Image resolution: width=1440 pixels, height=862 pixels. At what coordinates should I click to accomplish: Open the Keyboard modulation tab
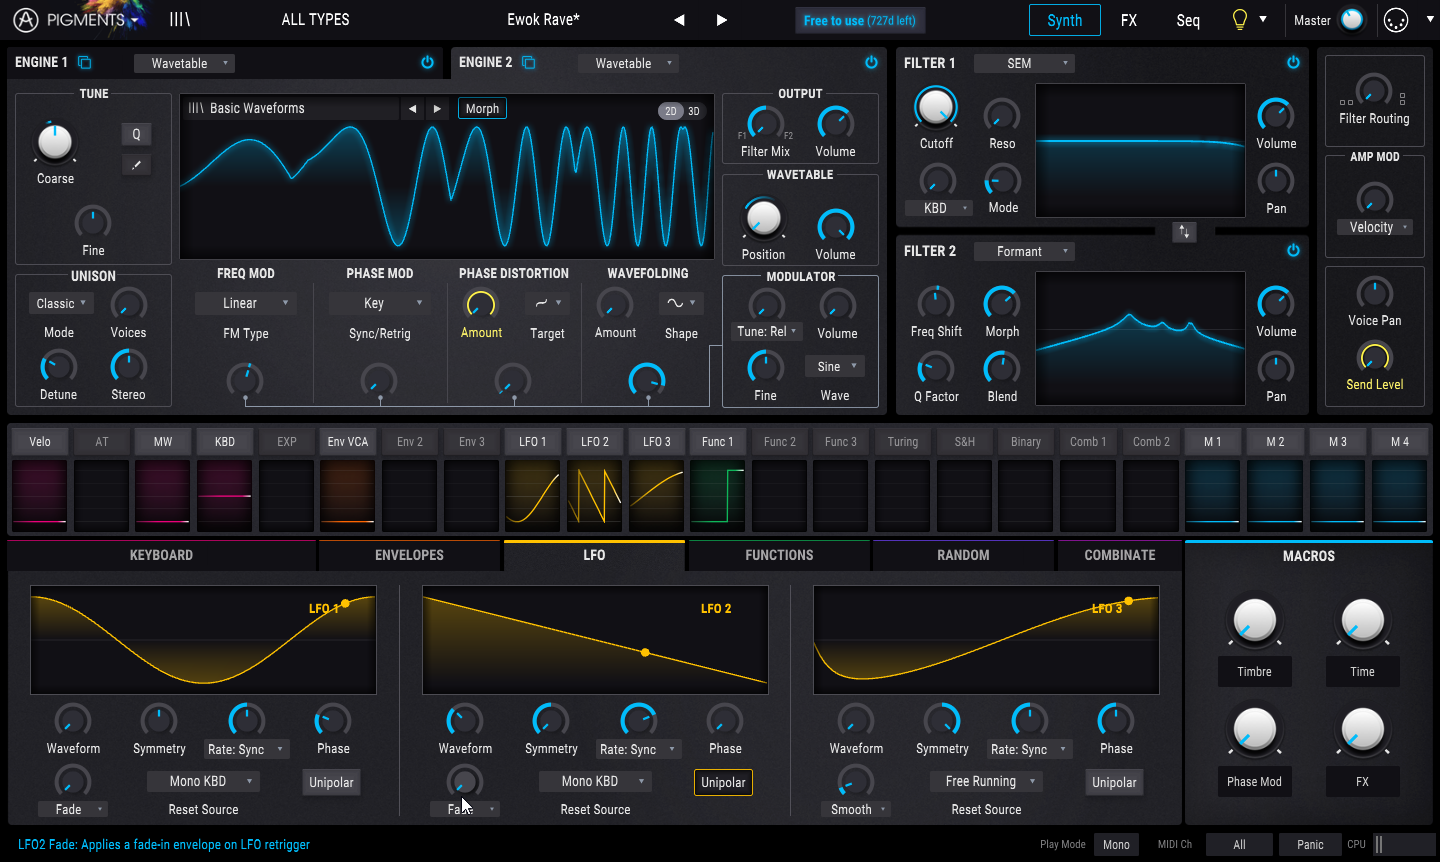click(x=161, y=555)
